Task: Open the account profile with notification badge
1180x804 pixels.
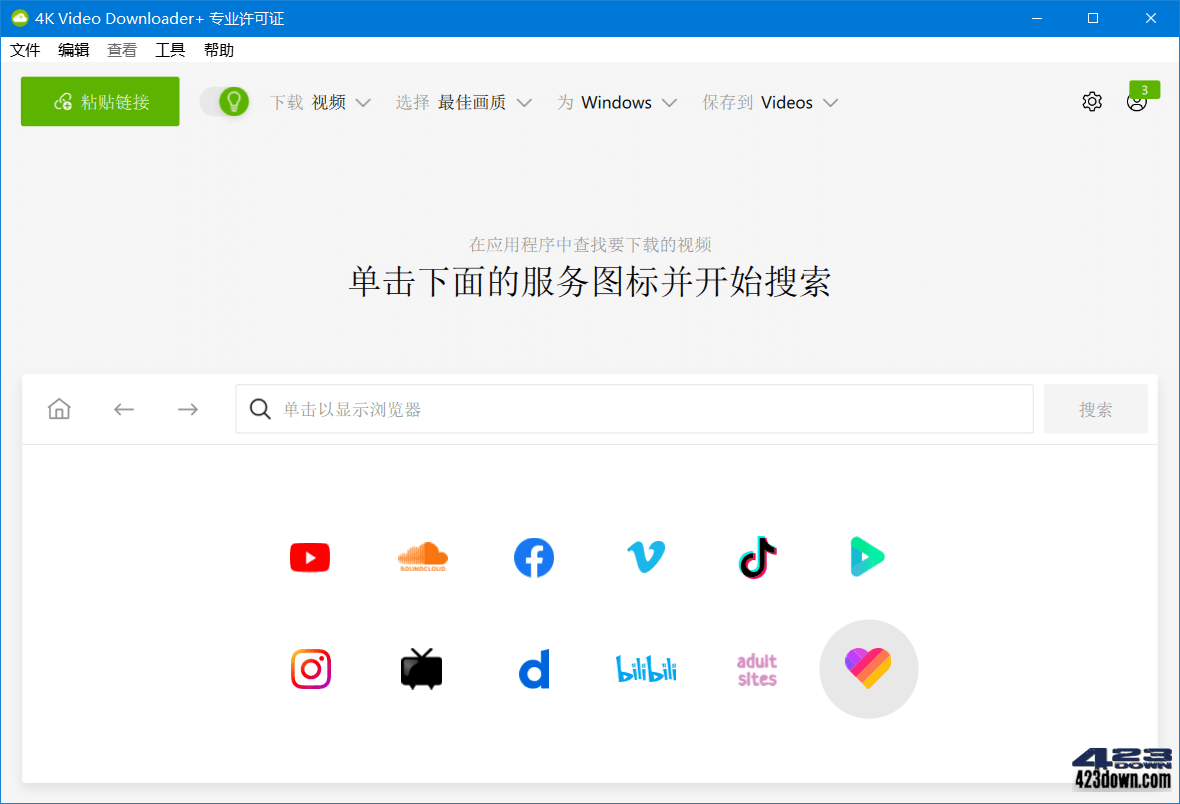Action: click(x=1137, y=101)
